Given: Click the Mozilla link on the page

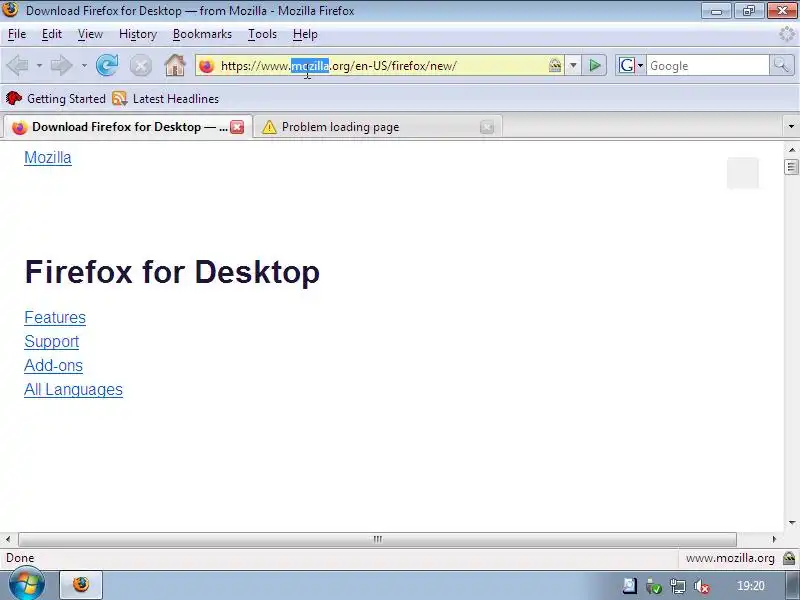Looking at the screenshot, I should click(48, 158).
